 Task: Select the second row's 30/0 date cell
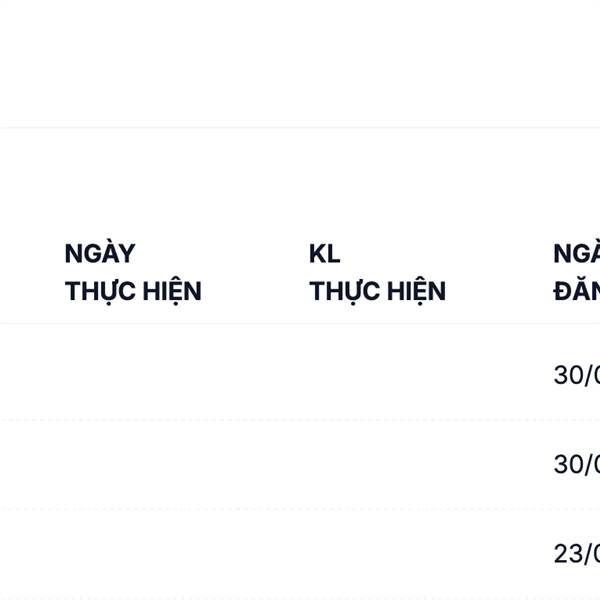(x=577, y=464)
